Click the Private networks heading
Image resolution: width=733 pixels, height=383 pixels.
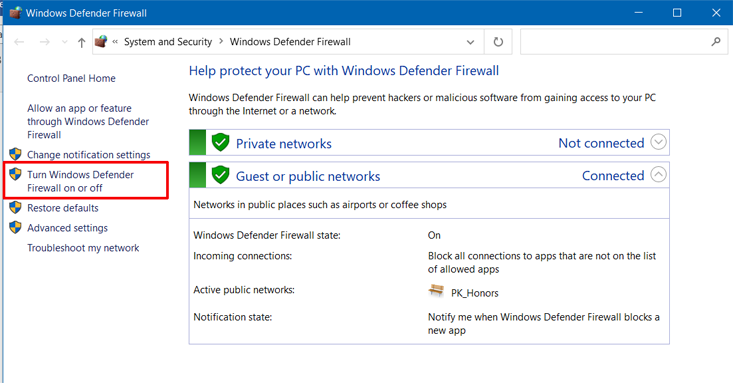tap(284, 144)
